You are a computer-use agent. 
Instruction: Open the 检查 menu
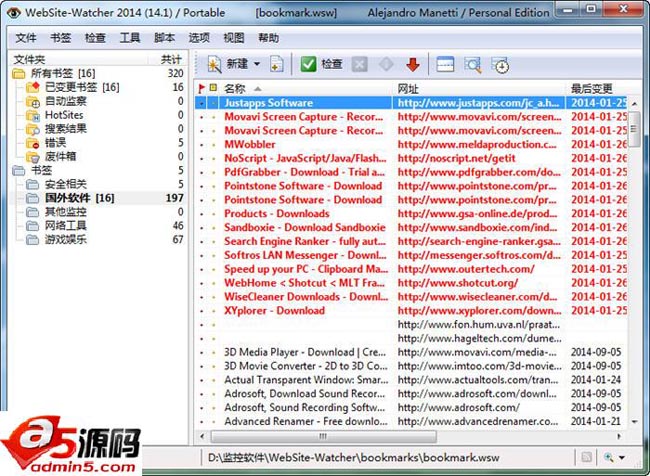pyautogui.click(x=95, y=38)
